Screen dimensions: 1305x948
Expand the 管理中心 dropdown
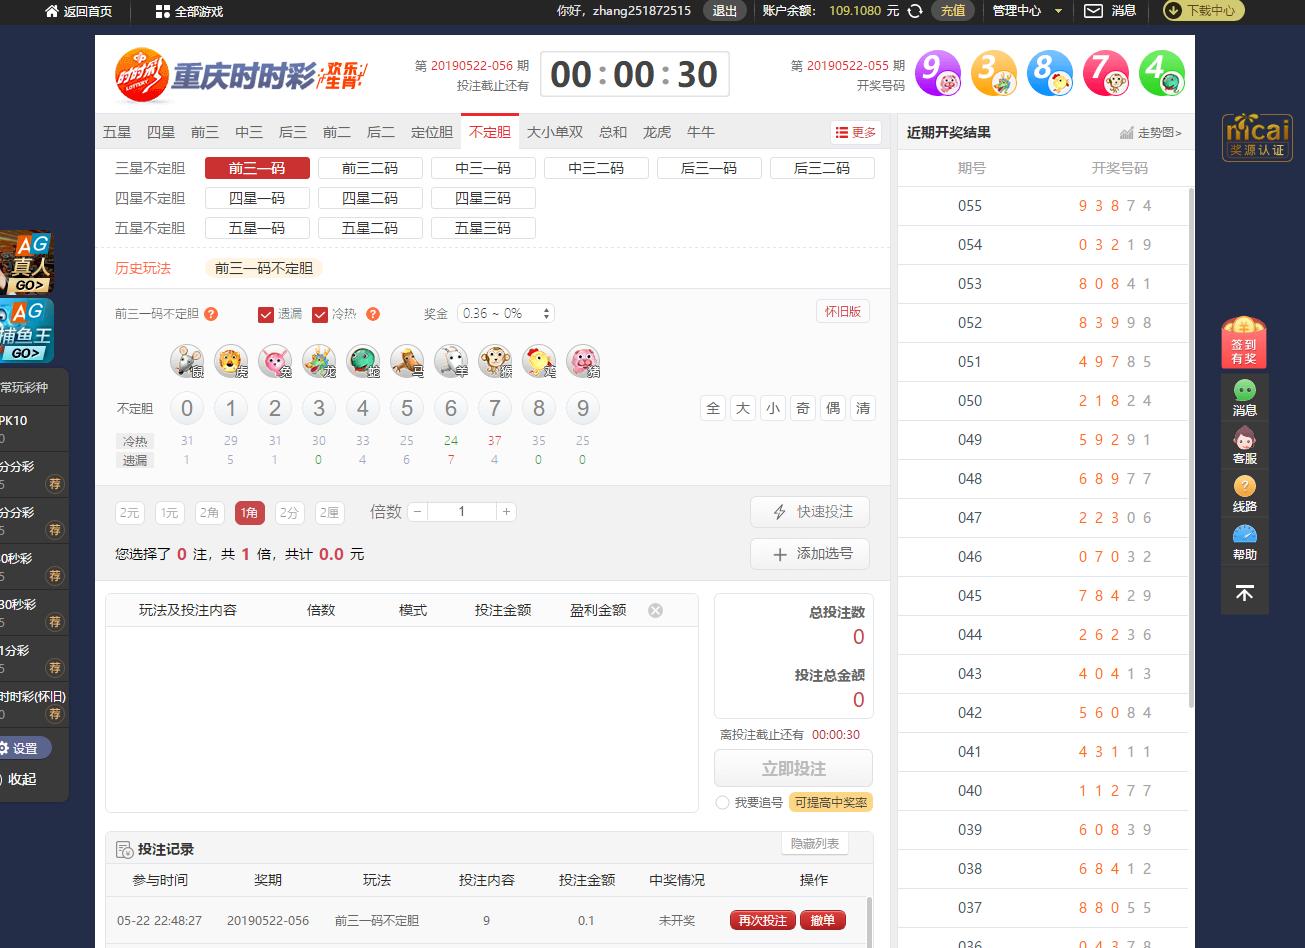click(x=1027, y=11)
